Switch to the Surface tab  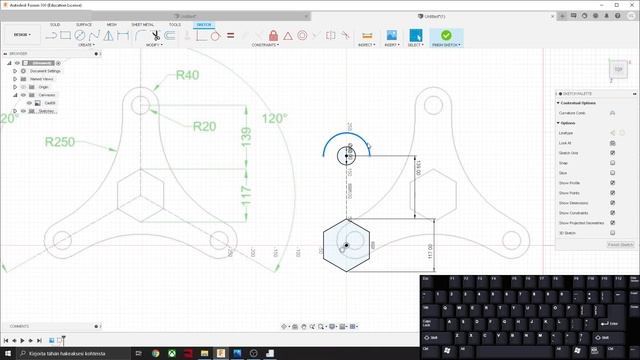(84, 25)
